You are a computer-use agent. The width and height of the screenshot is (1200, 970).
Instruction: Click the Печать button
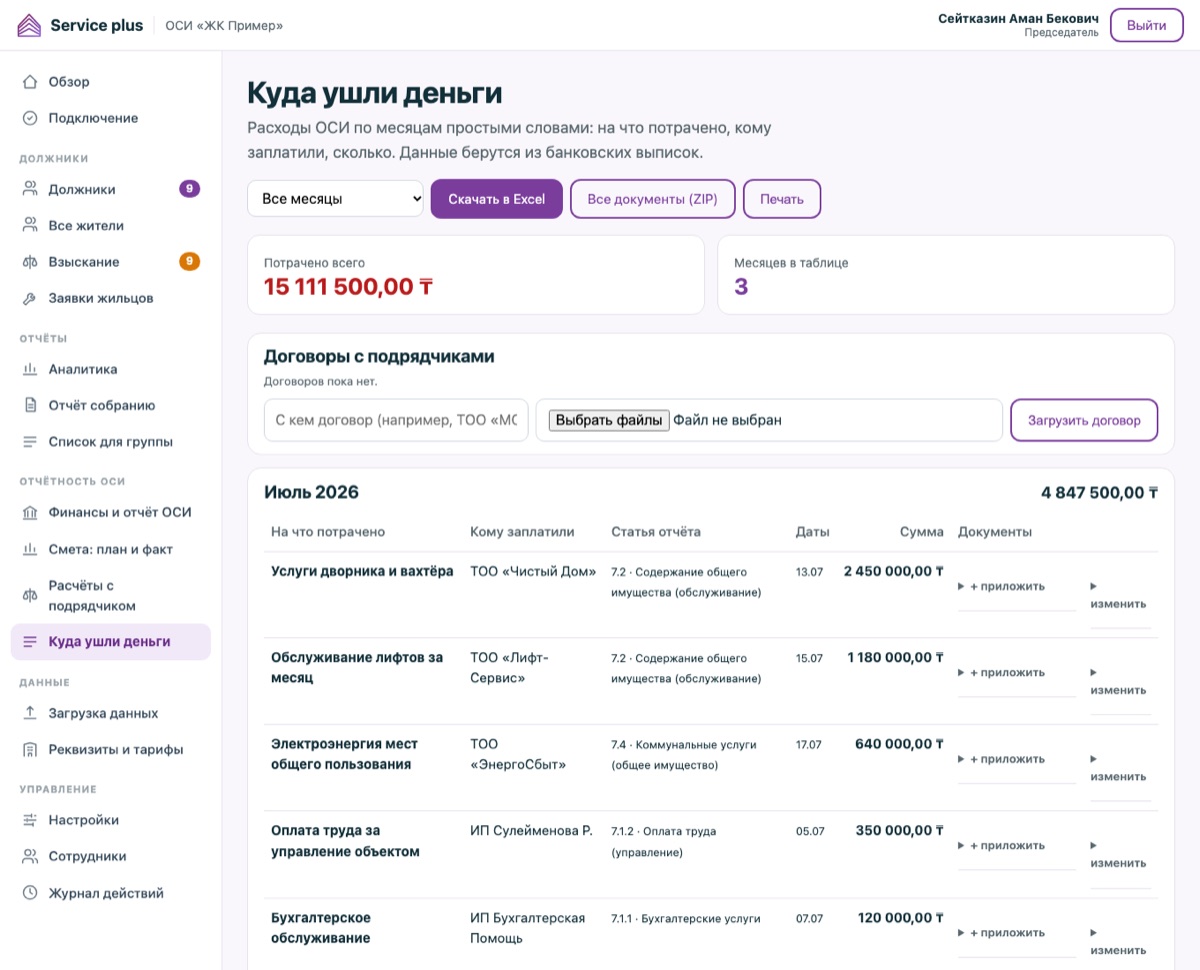(x=782, y=199)
